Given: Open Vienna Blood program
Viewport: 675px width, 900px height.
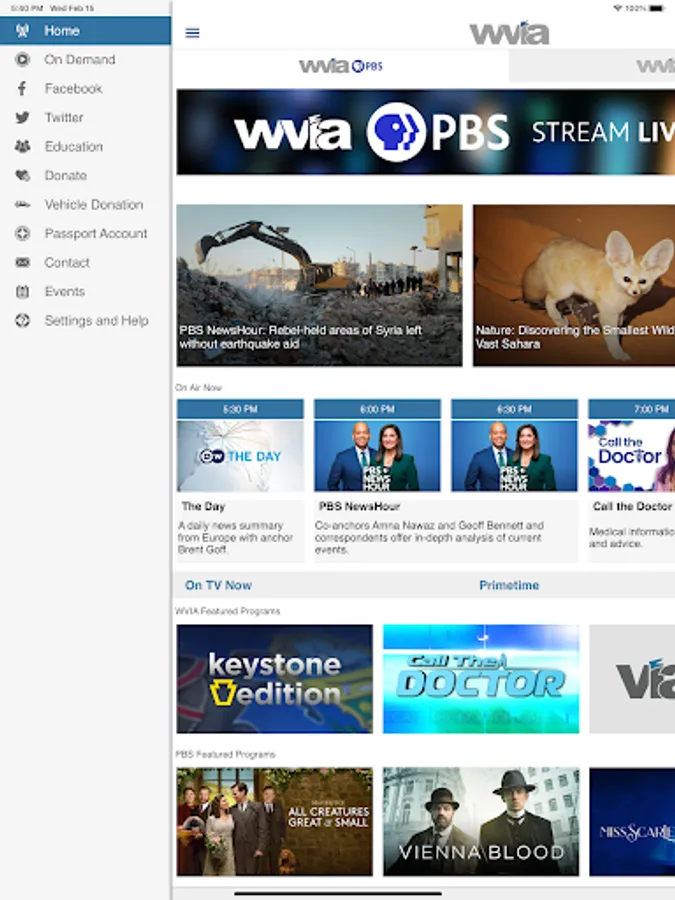Looking at the screenshot, I should click(x=481, y=821).
